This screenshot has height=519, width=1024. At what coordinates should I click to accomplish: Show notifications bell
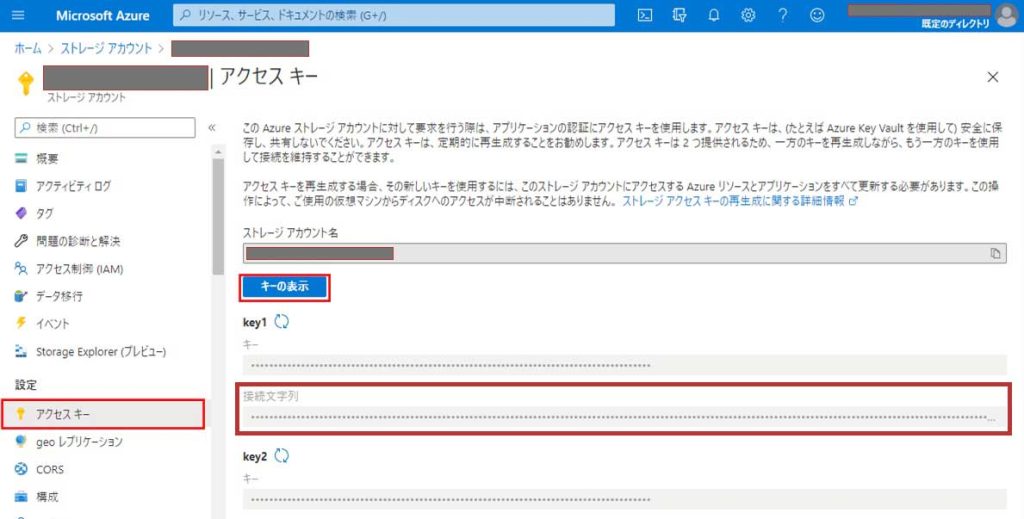pos(714,15)
